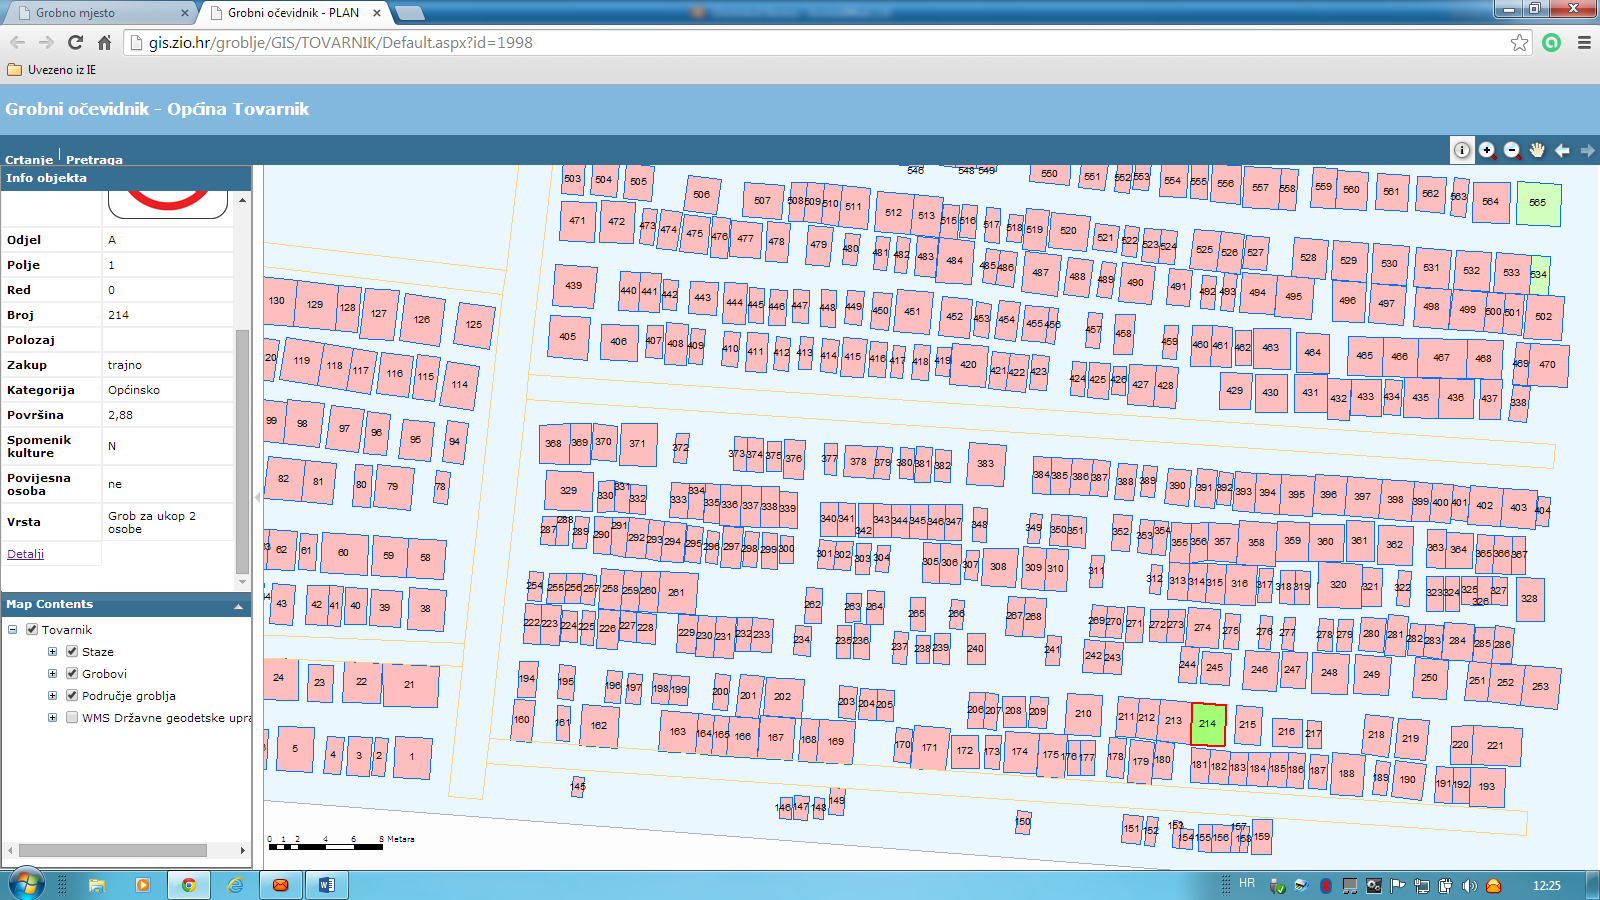Click Info objekta scrollbar down arrow
This screenshot has width=1600, height=900.
coord(242,582)
